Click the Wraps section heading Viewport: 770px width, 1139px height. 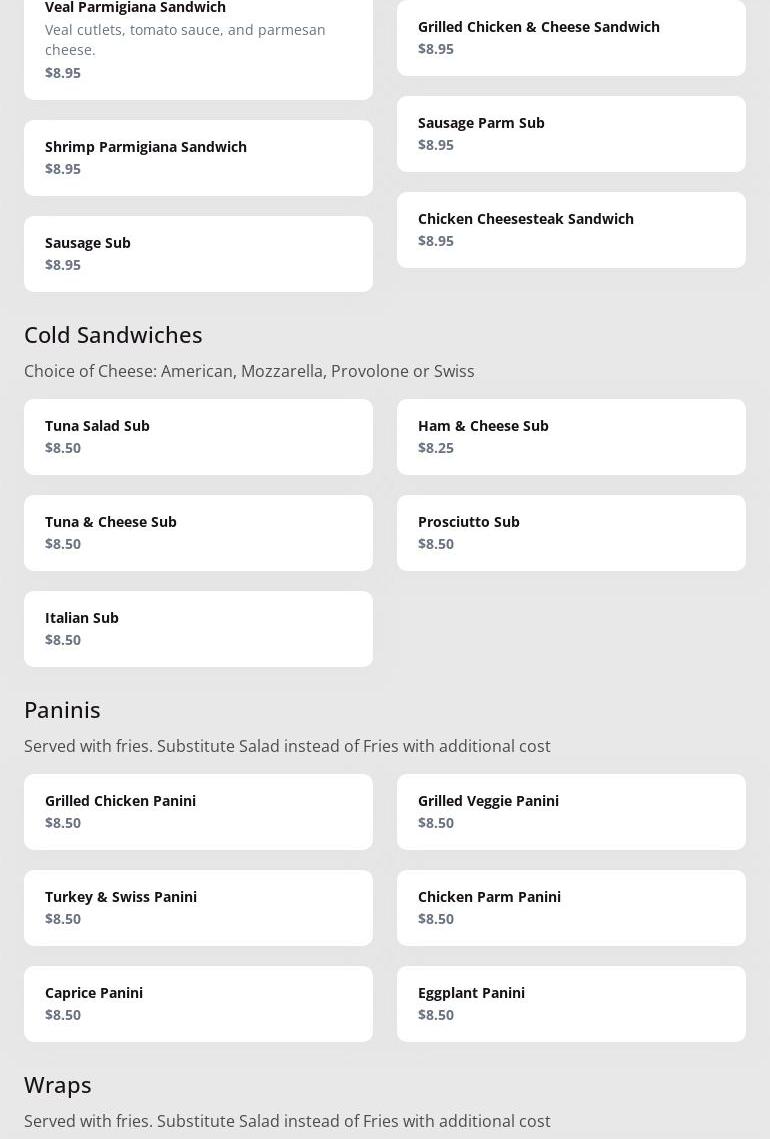(58, 1084)
